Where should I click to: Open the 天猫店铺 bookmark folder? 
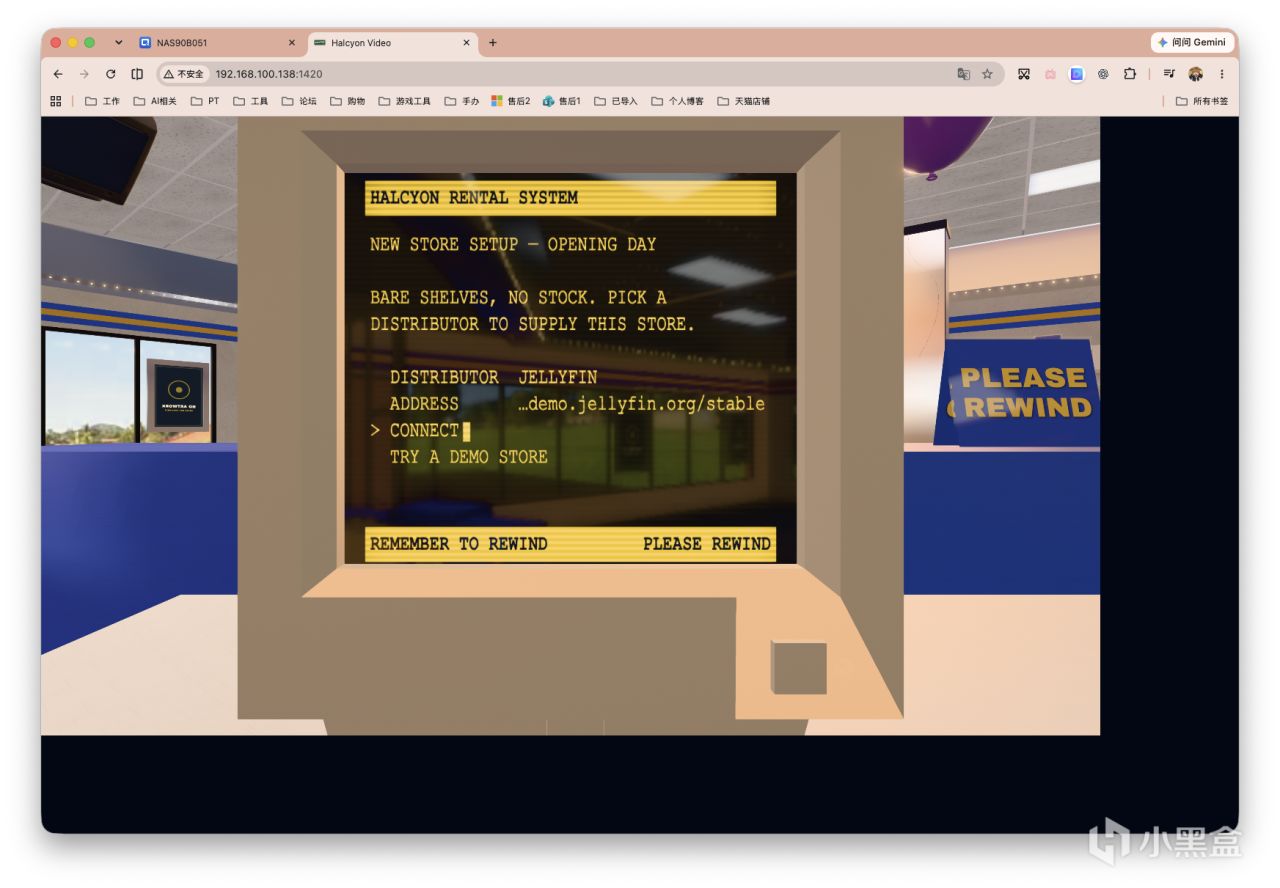(744, 101)
